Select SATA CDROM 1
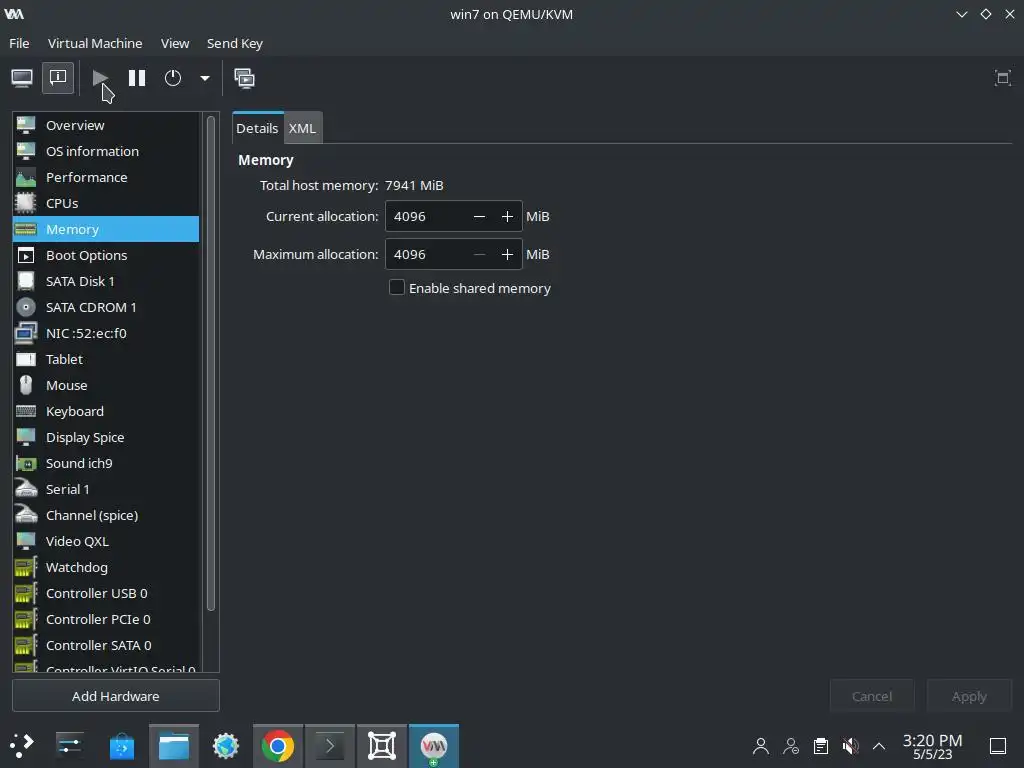 [x=106, y=308]
